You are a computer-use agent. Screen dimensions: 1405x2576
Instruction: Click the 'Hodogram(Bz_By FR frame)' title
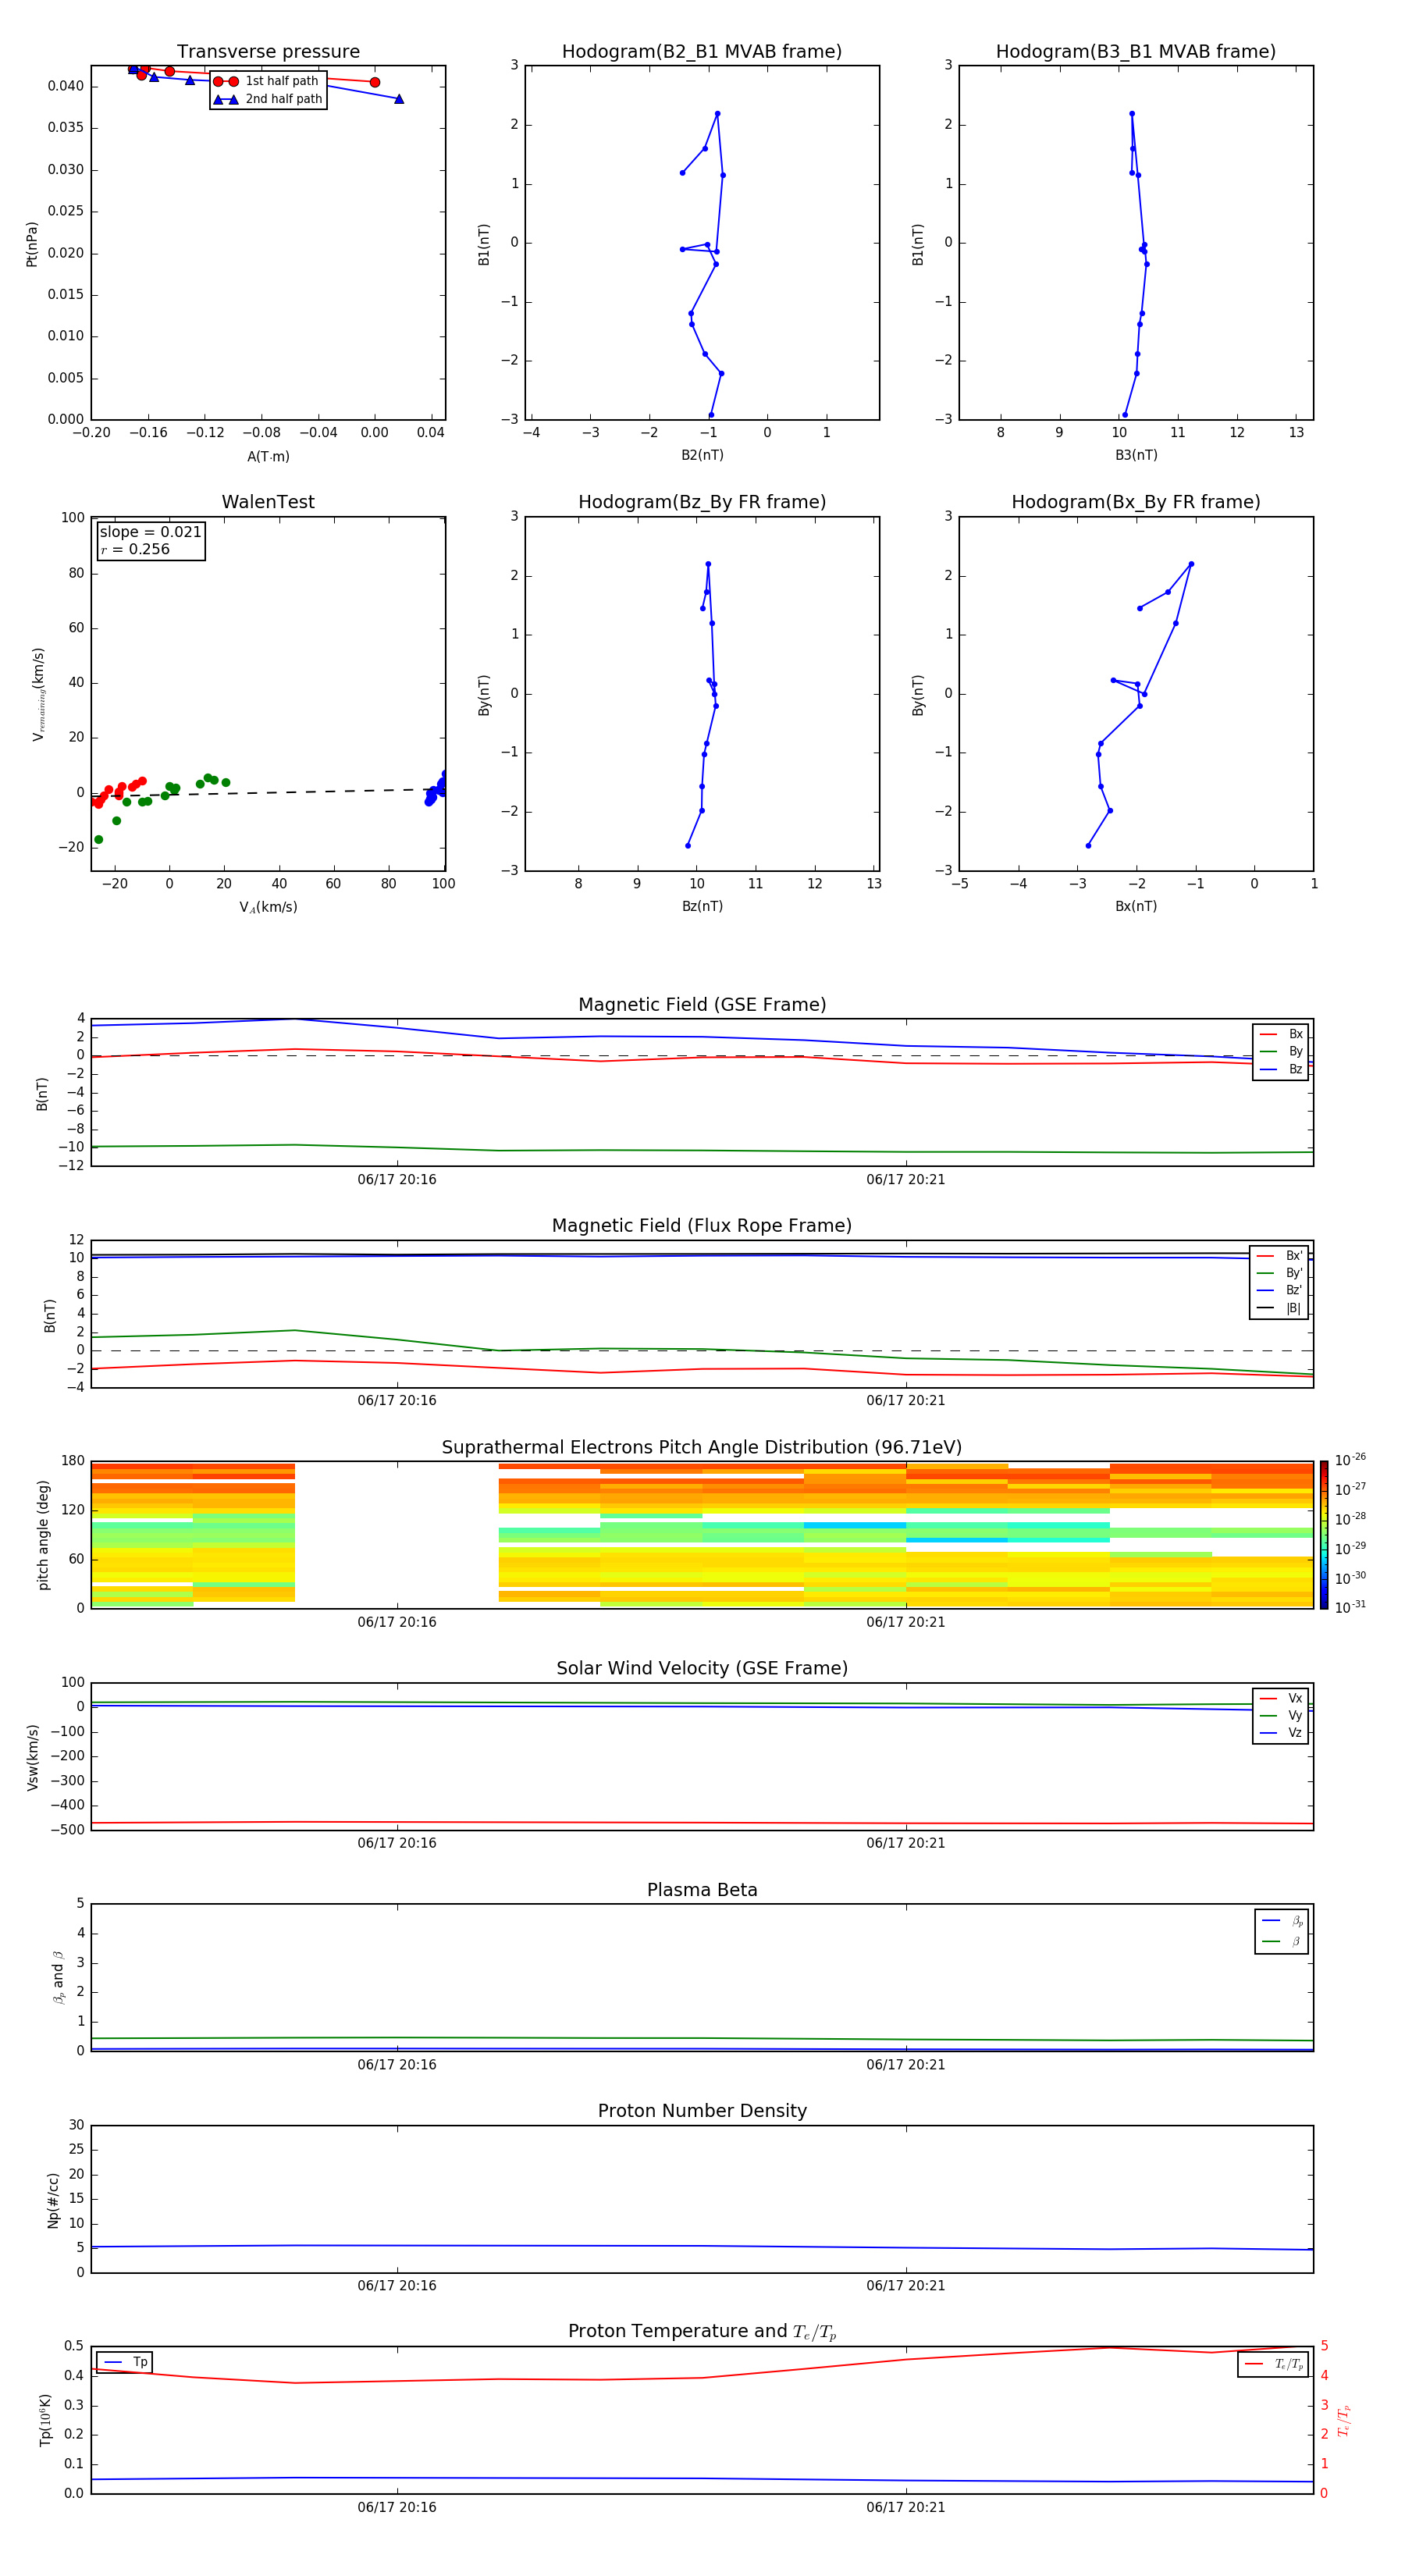click(x=702, y=502)
